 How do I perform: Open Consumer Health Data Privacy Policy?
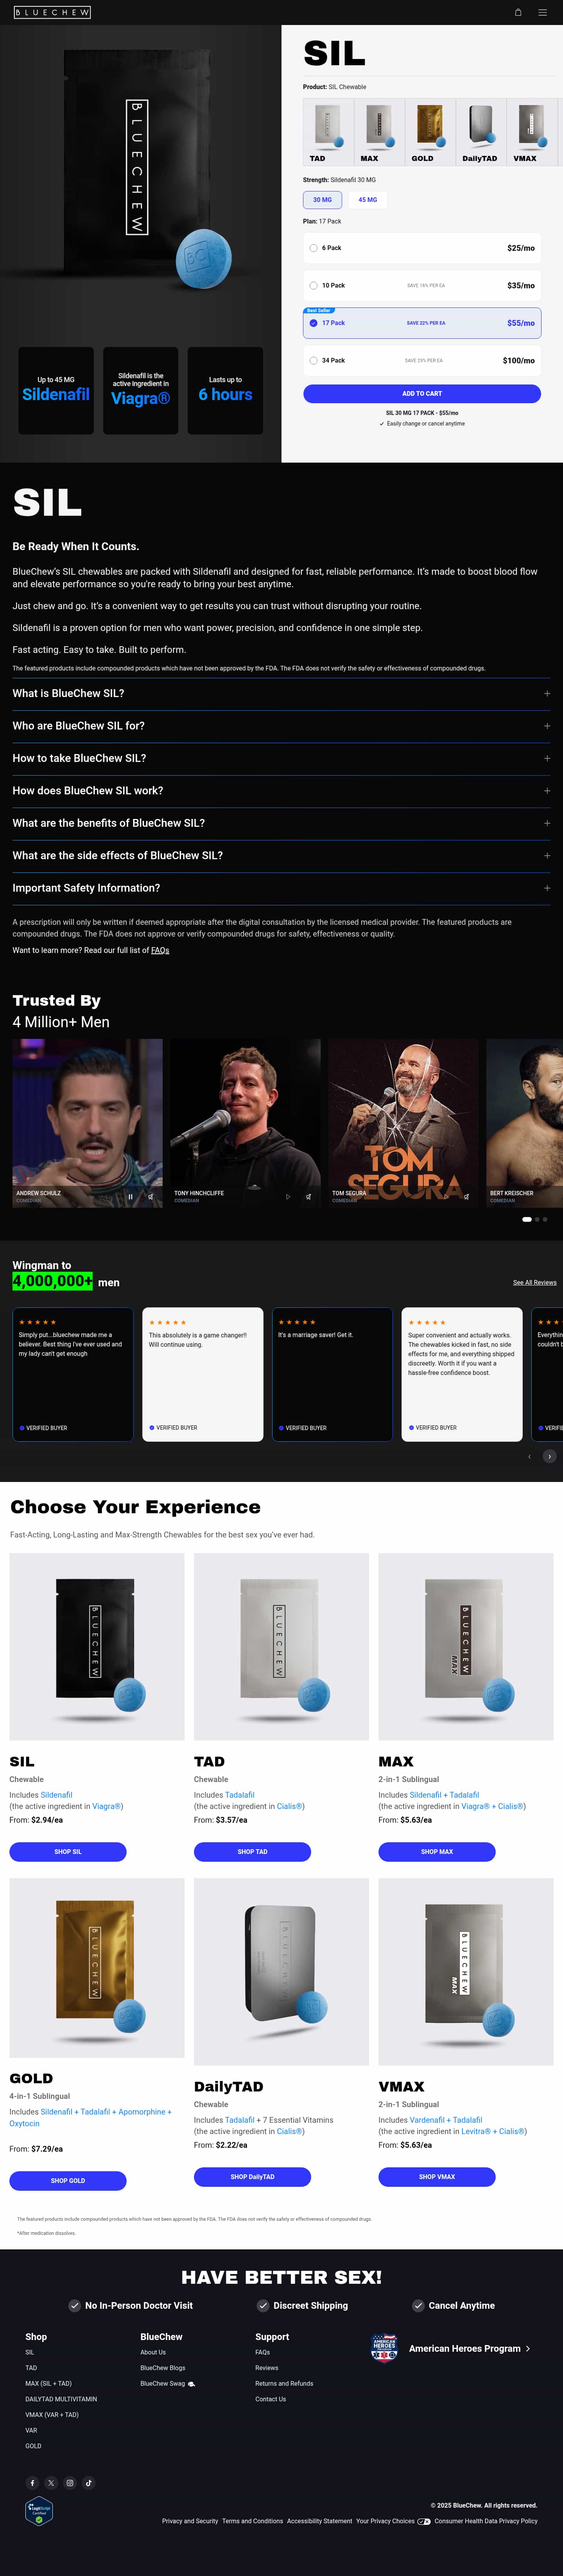[486, 2521]
